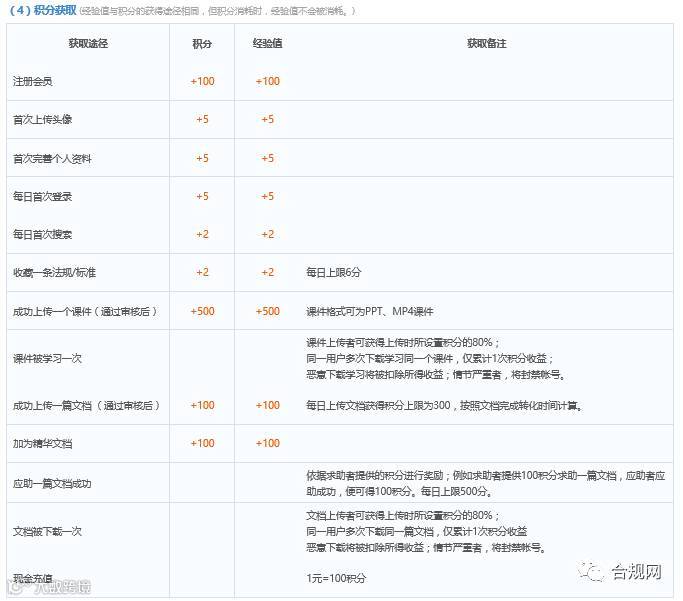Image resolution: width=683 pixels, height=601 pixels.
Task: Select the "注册会员" row label
Action: coord(33,81)
